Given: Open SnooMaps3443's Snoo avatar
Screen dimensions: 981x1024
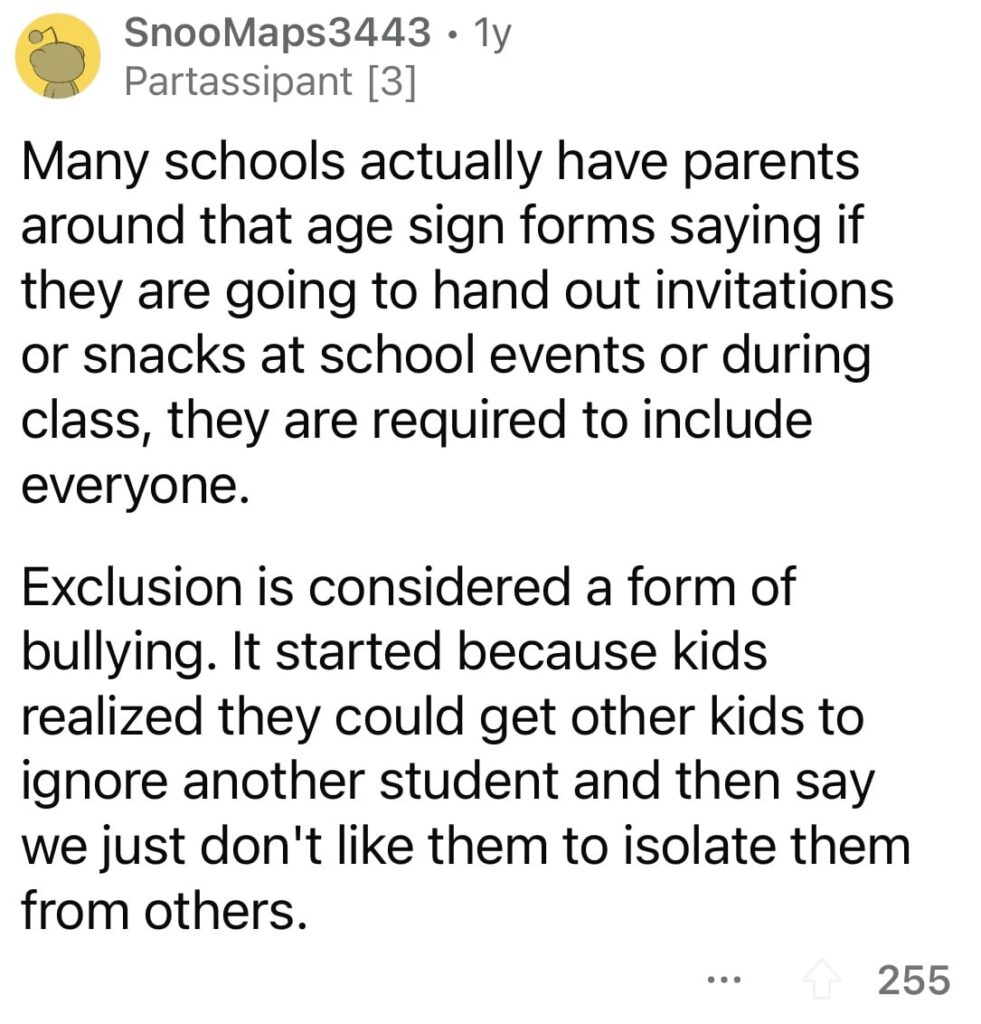Looking at the screenshot, I should pyautogui.click(x=58, y=57).
